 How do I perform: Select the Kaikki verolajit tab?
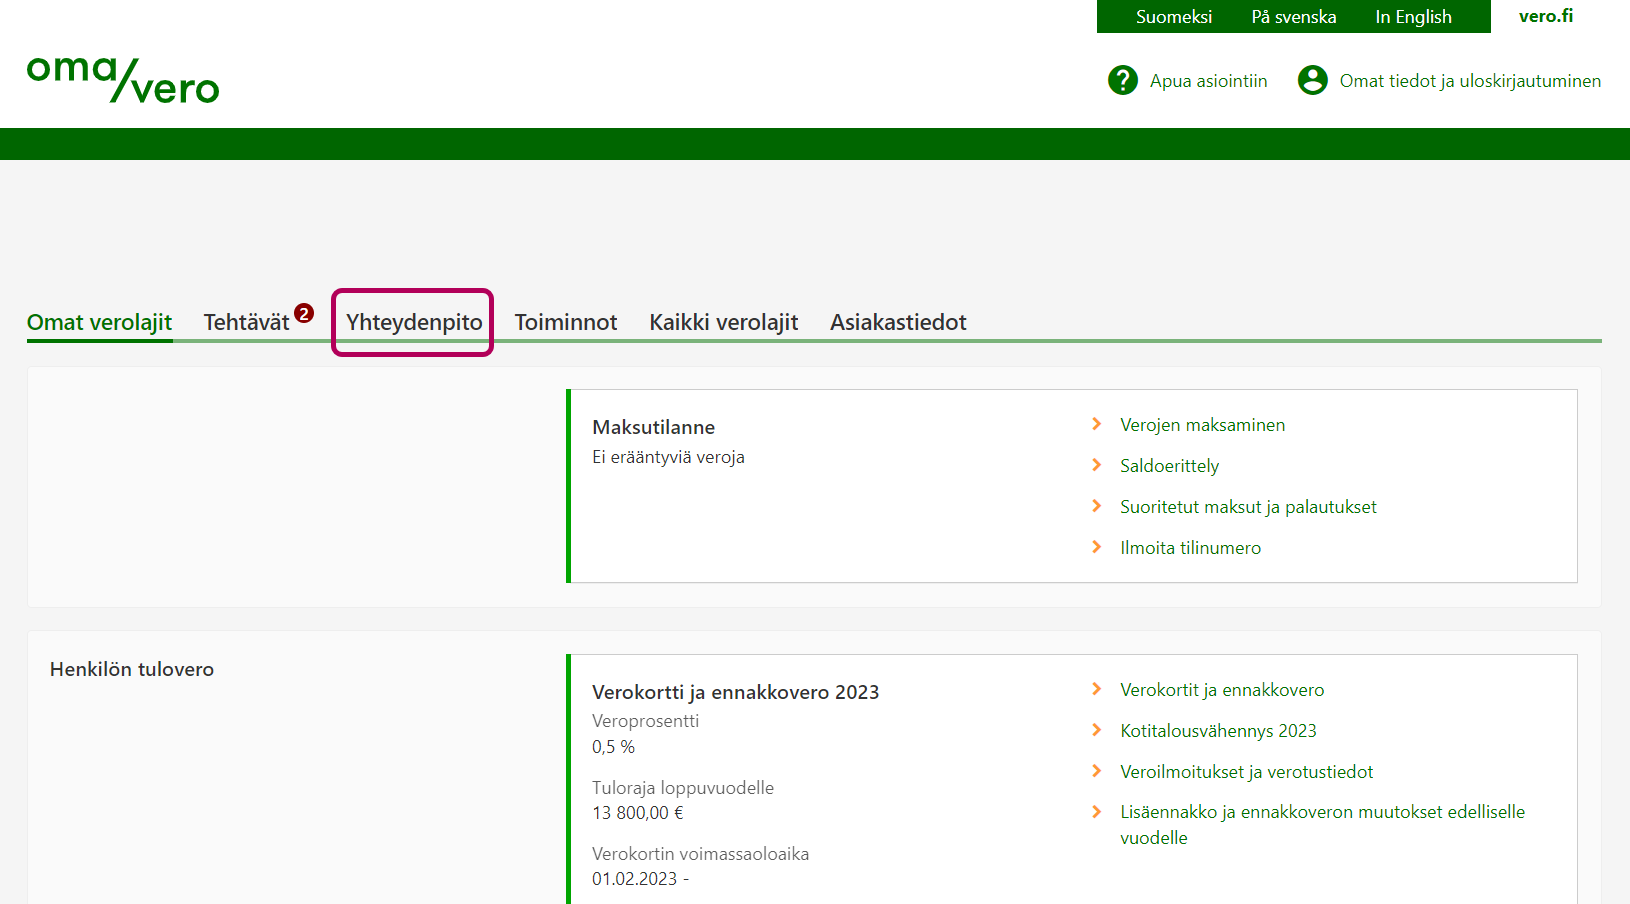click(723, 322)
